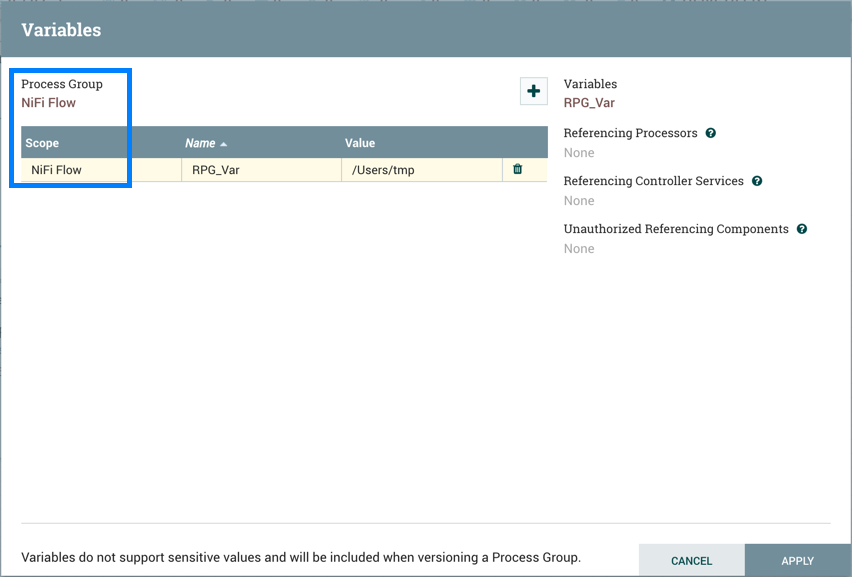Click the Referencing Processors label

point(630,133)
